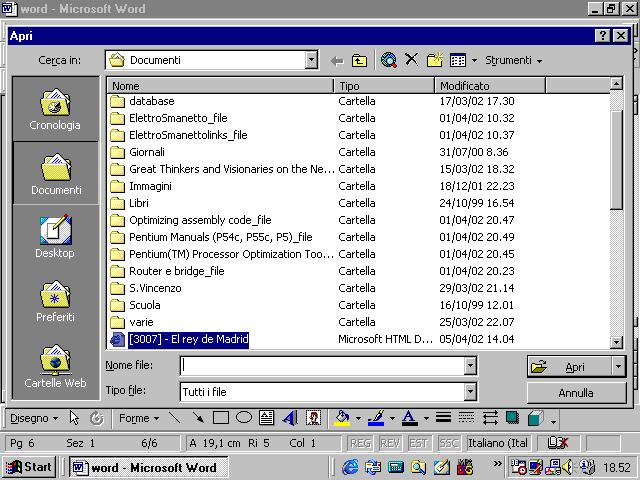Click the volume speaker tray icon
640x480 pixels.
click(568, 467)
